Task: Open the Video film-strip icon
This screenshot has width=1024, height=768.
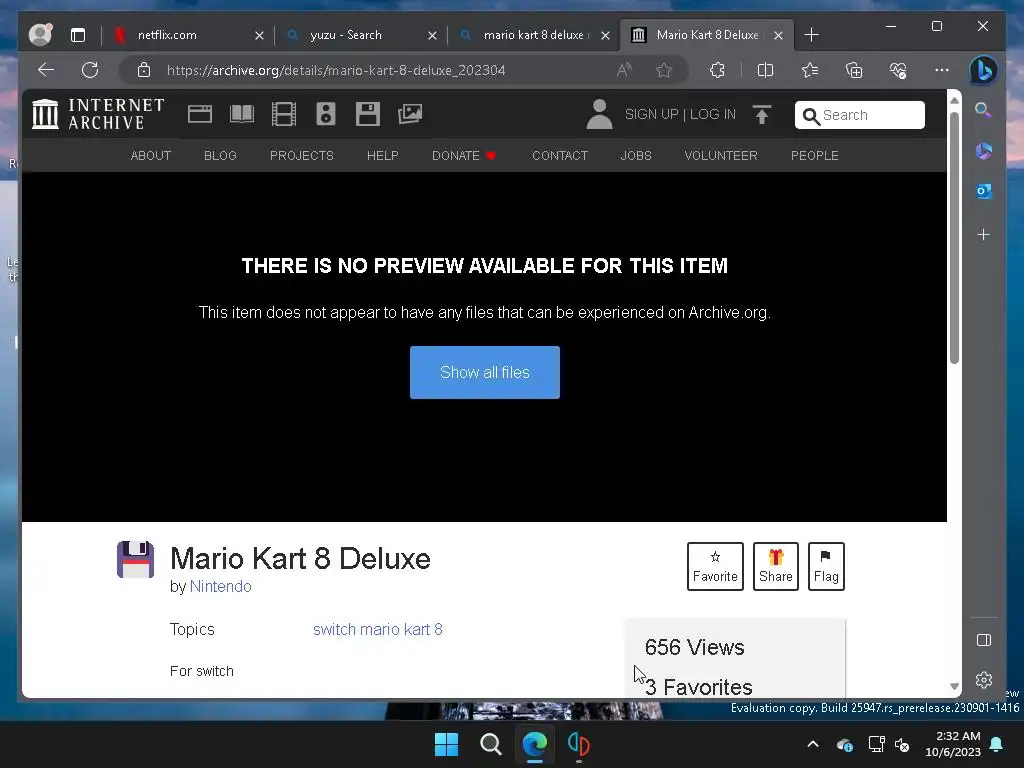Action: (x=283, y=114)
